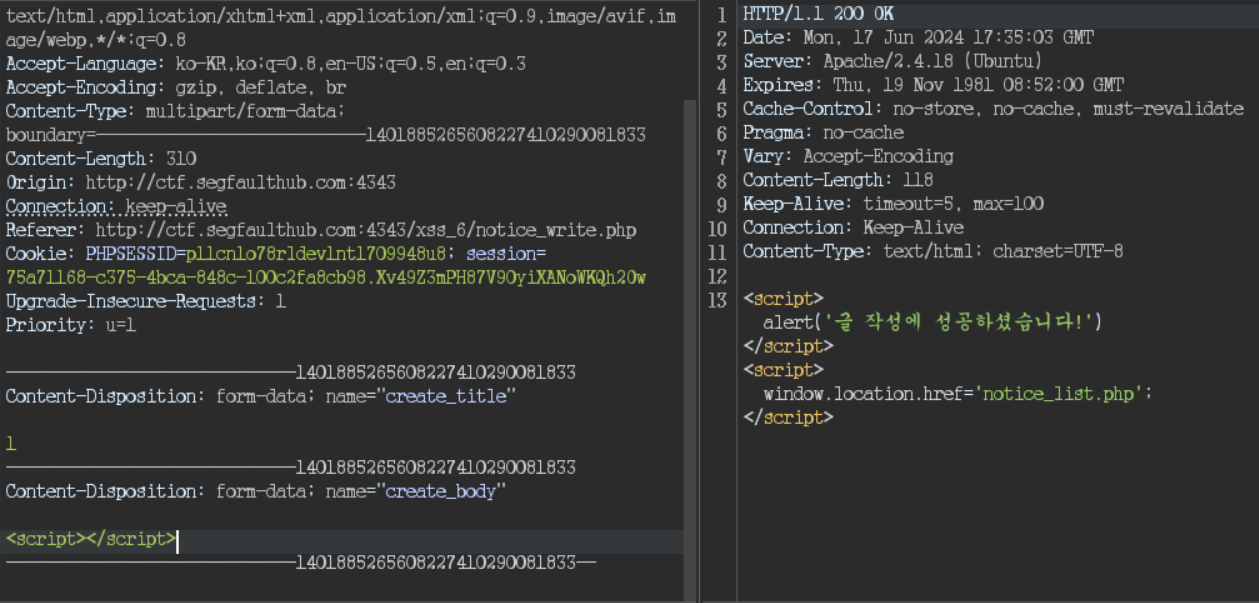The height and width of the screenshot is (603, 1259).
Task: Click the boundary value line in Content-Type
Action: tap(326, 135)
